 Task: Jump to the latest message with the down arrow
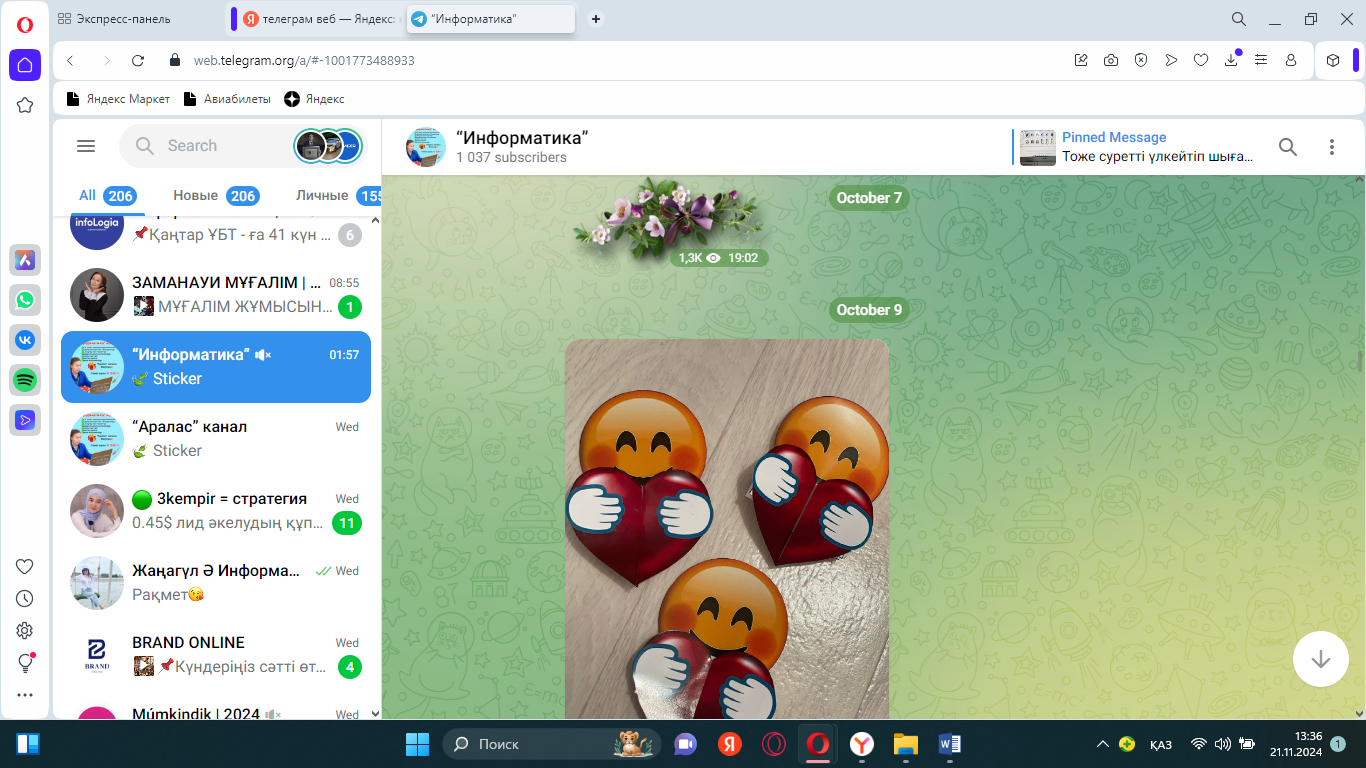coord(1321,659)
